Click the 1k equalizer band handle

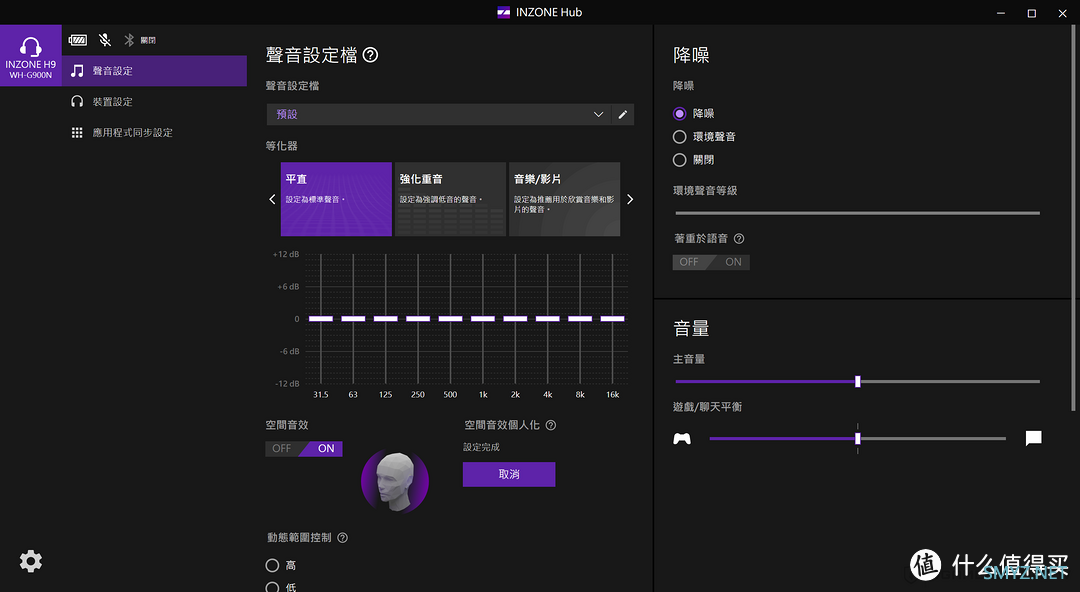tap(483, 318)
